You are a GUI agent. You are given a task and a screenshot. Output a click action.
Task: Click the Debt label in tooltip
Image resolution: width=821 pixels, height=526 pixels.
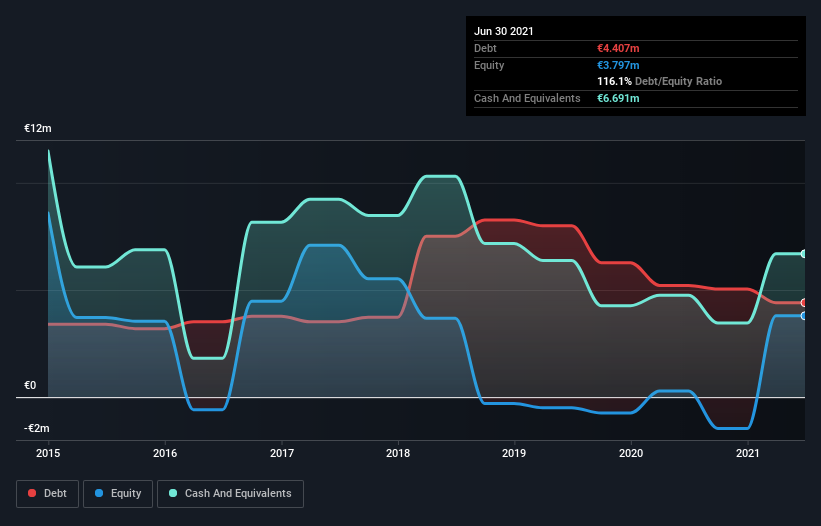click(x=485, y=48)
